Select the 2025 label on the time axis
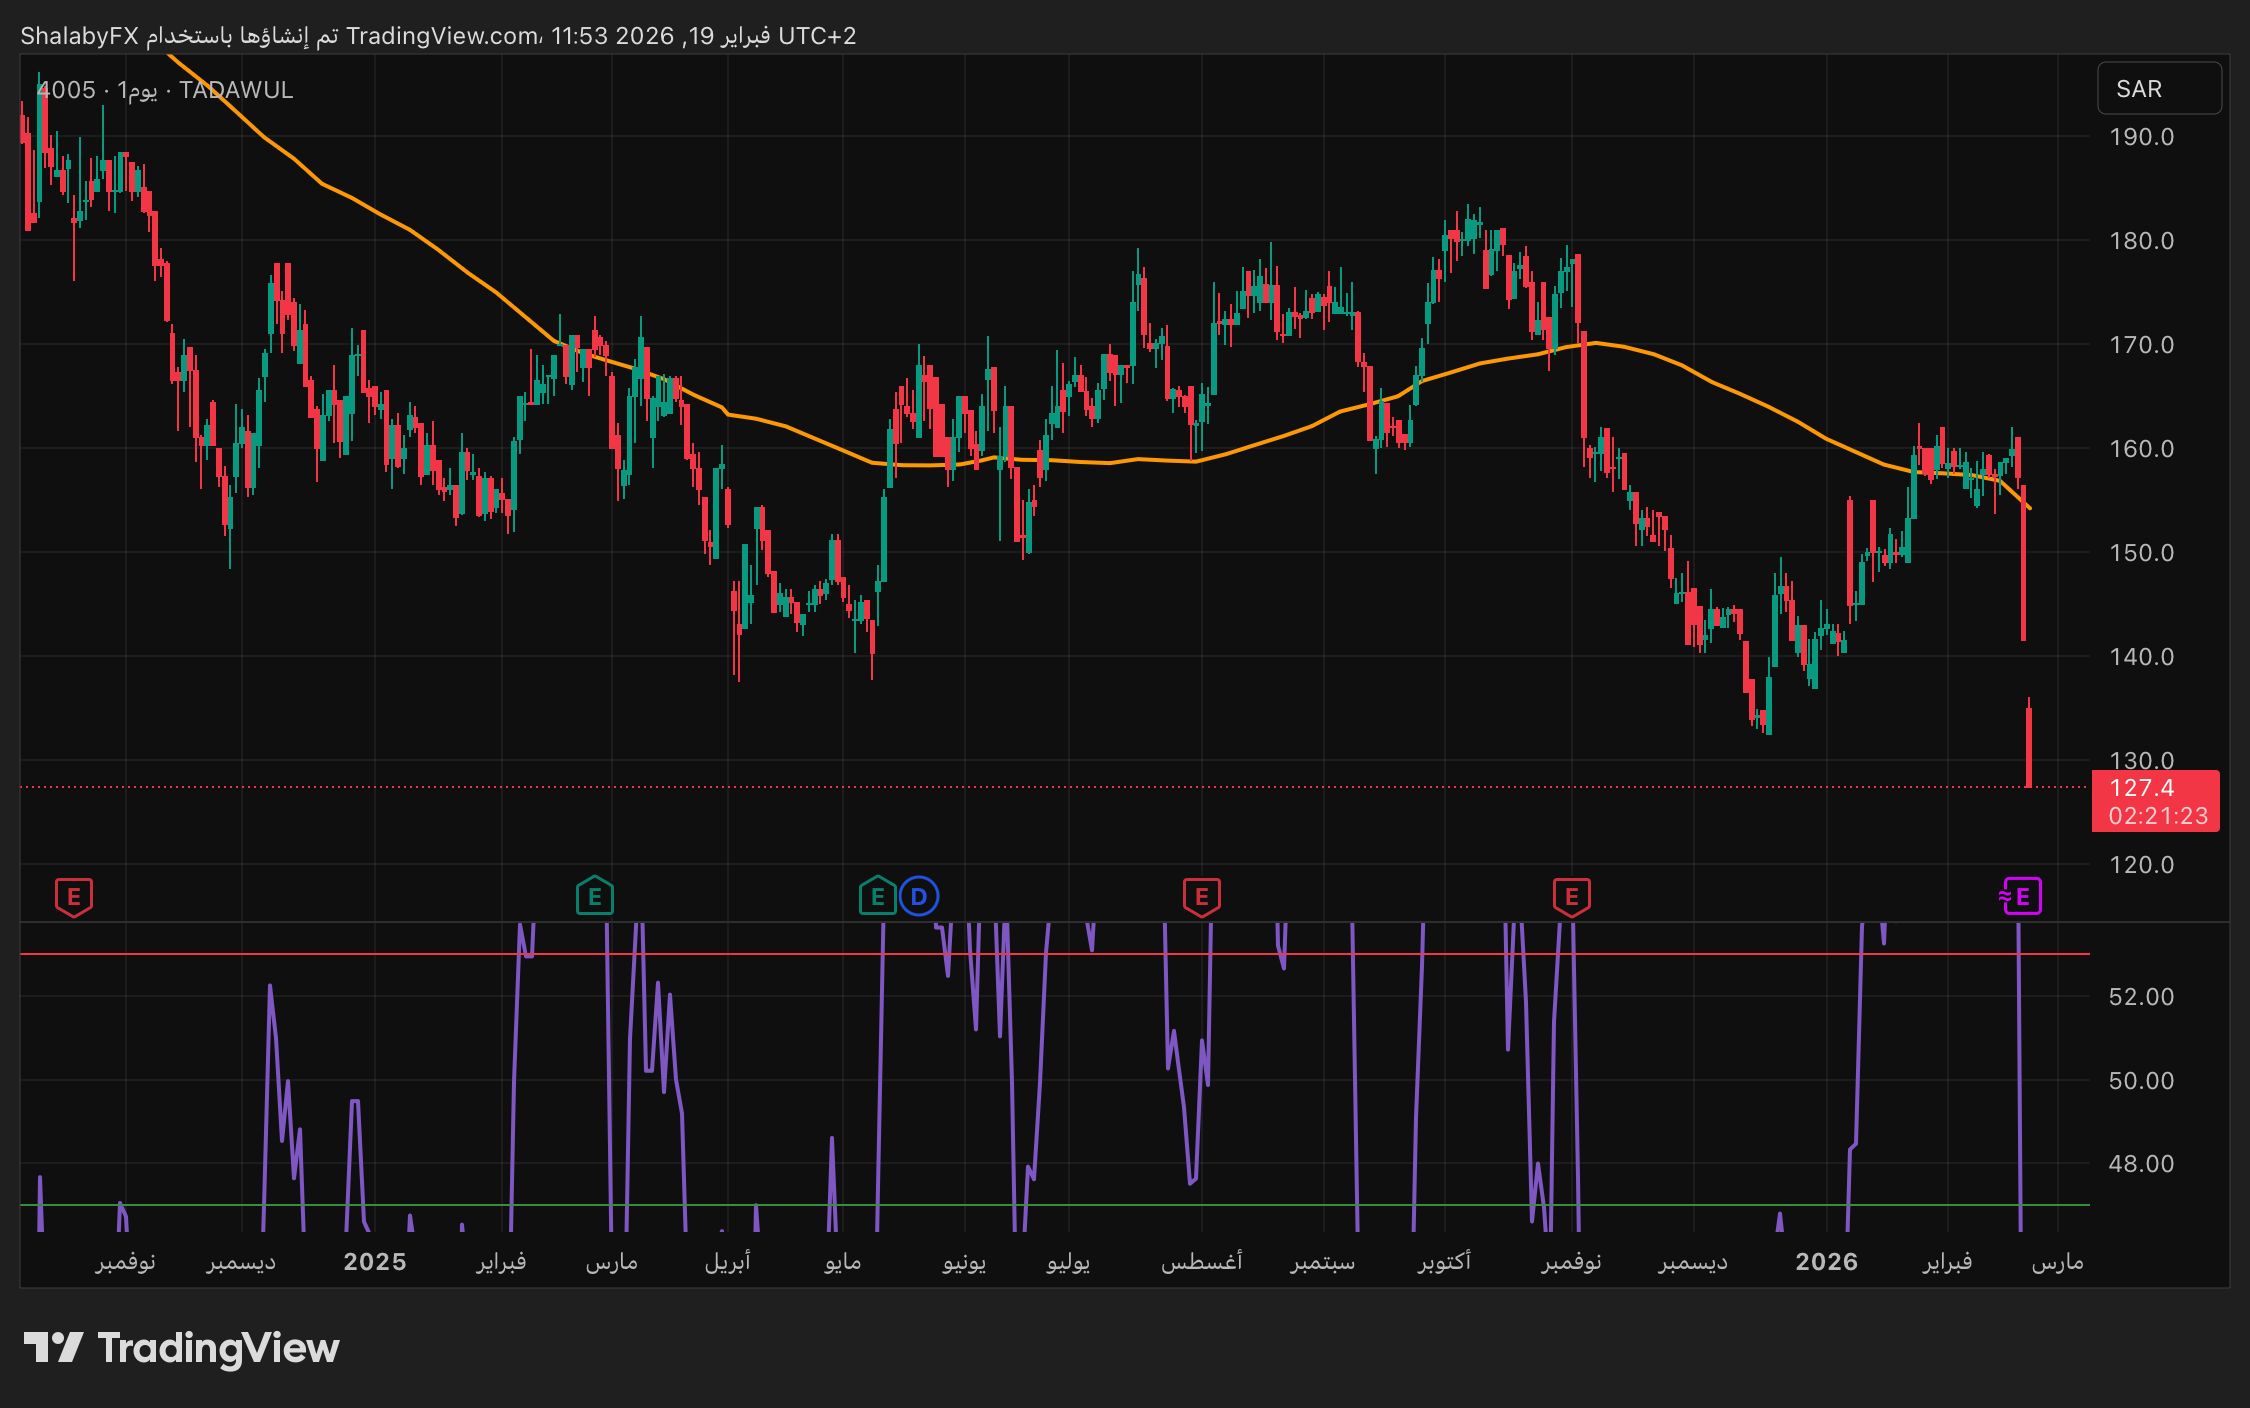 375,1262
